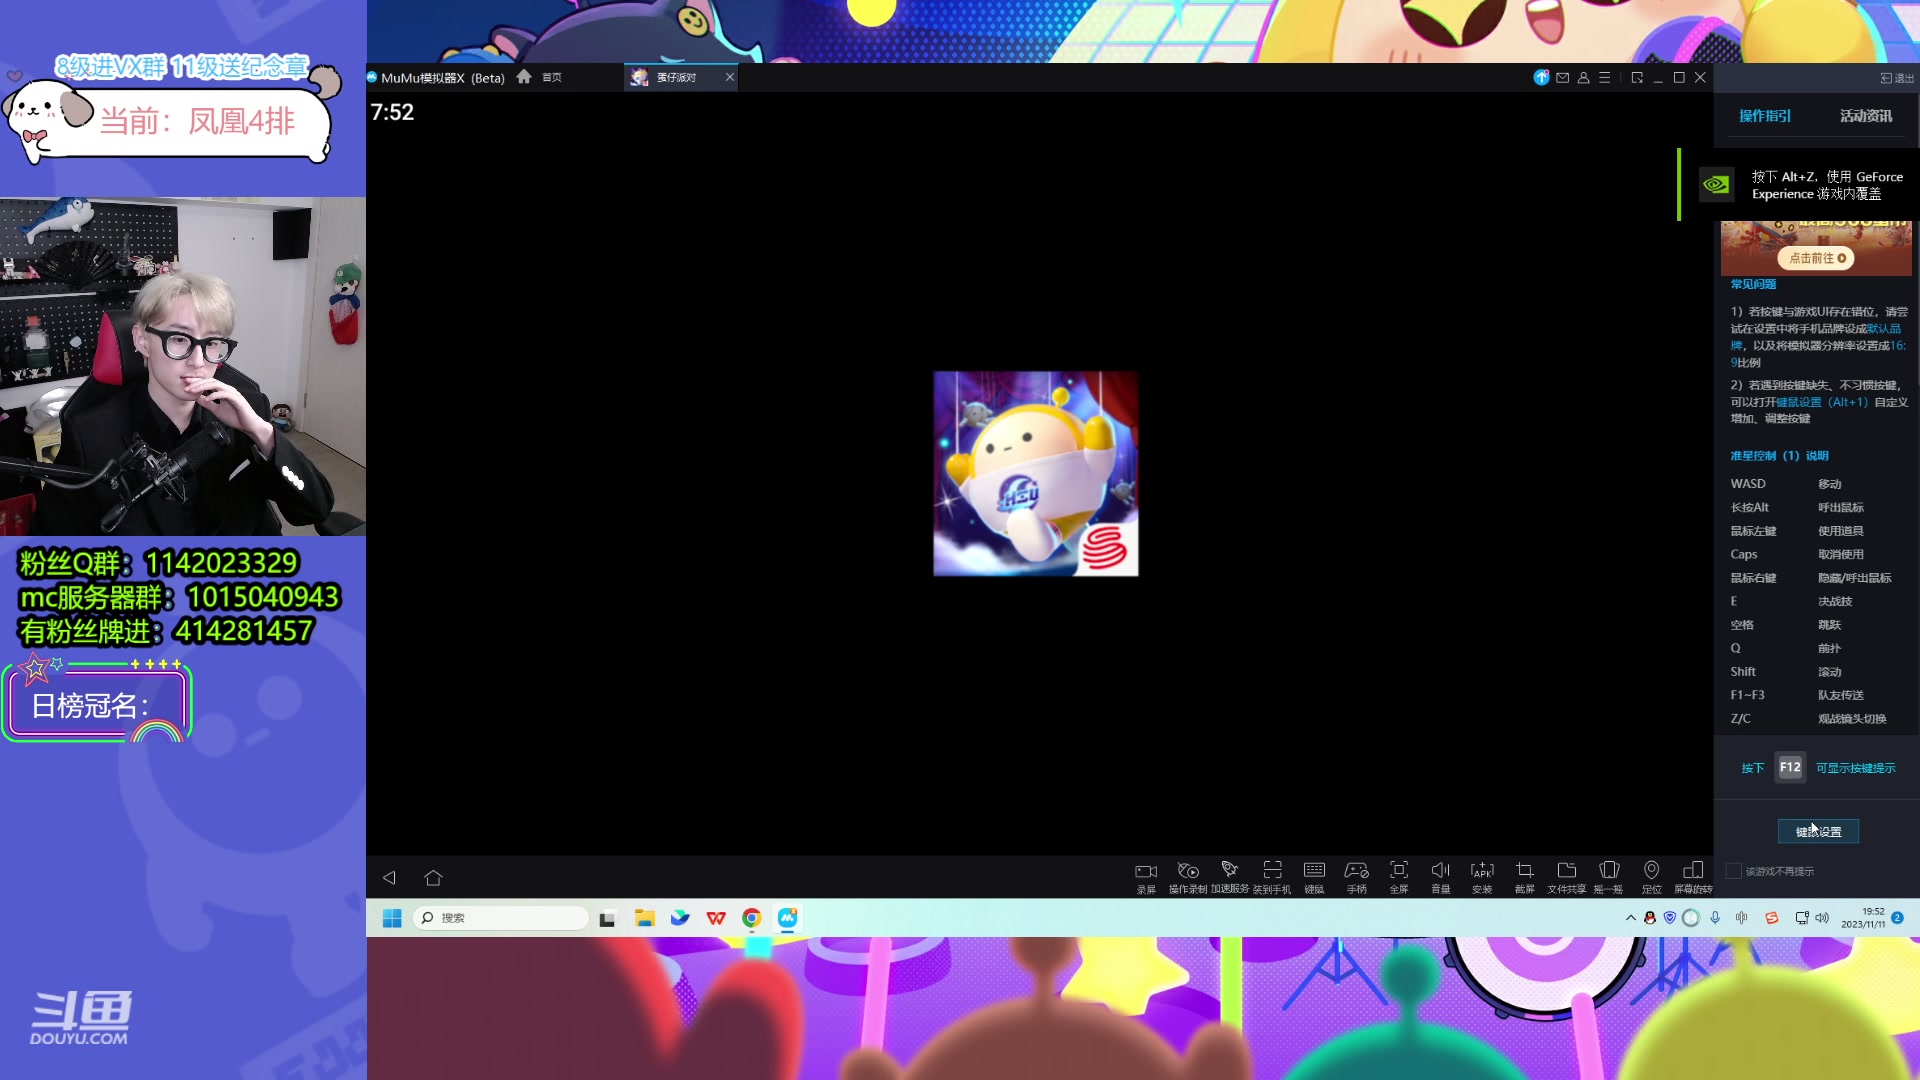The width and height of the screenshot is (1920, 1080).
Task: Install an APK via the 安装 icon
Action: pos(1482,874)
